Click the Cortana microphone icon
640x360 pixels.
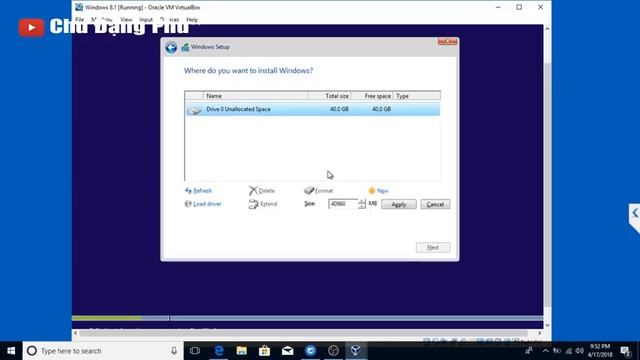(174, 351)
